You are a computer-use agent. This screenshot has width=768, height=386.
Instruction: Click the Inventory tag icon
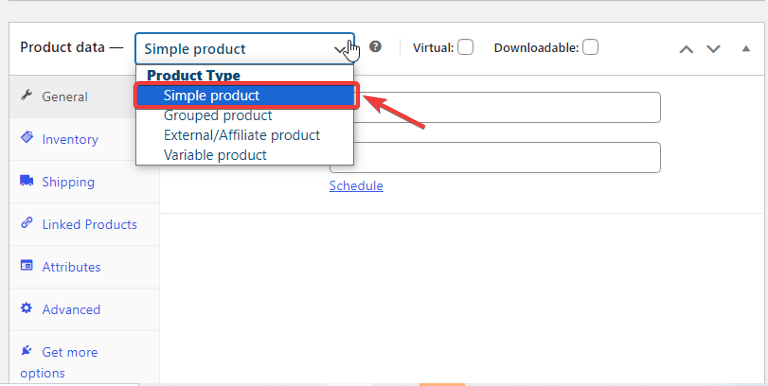click(26, 138)
